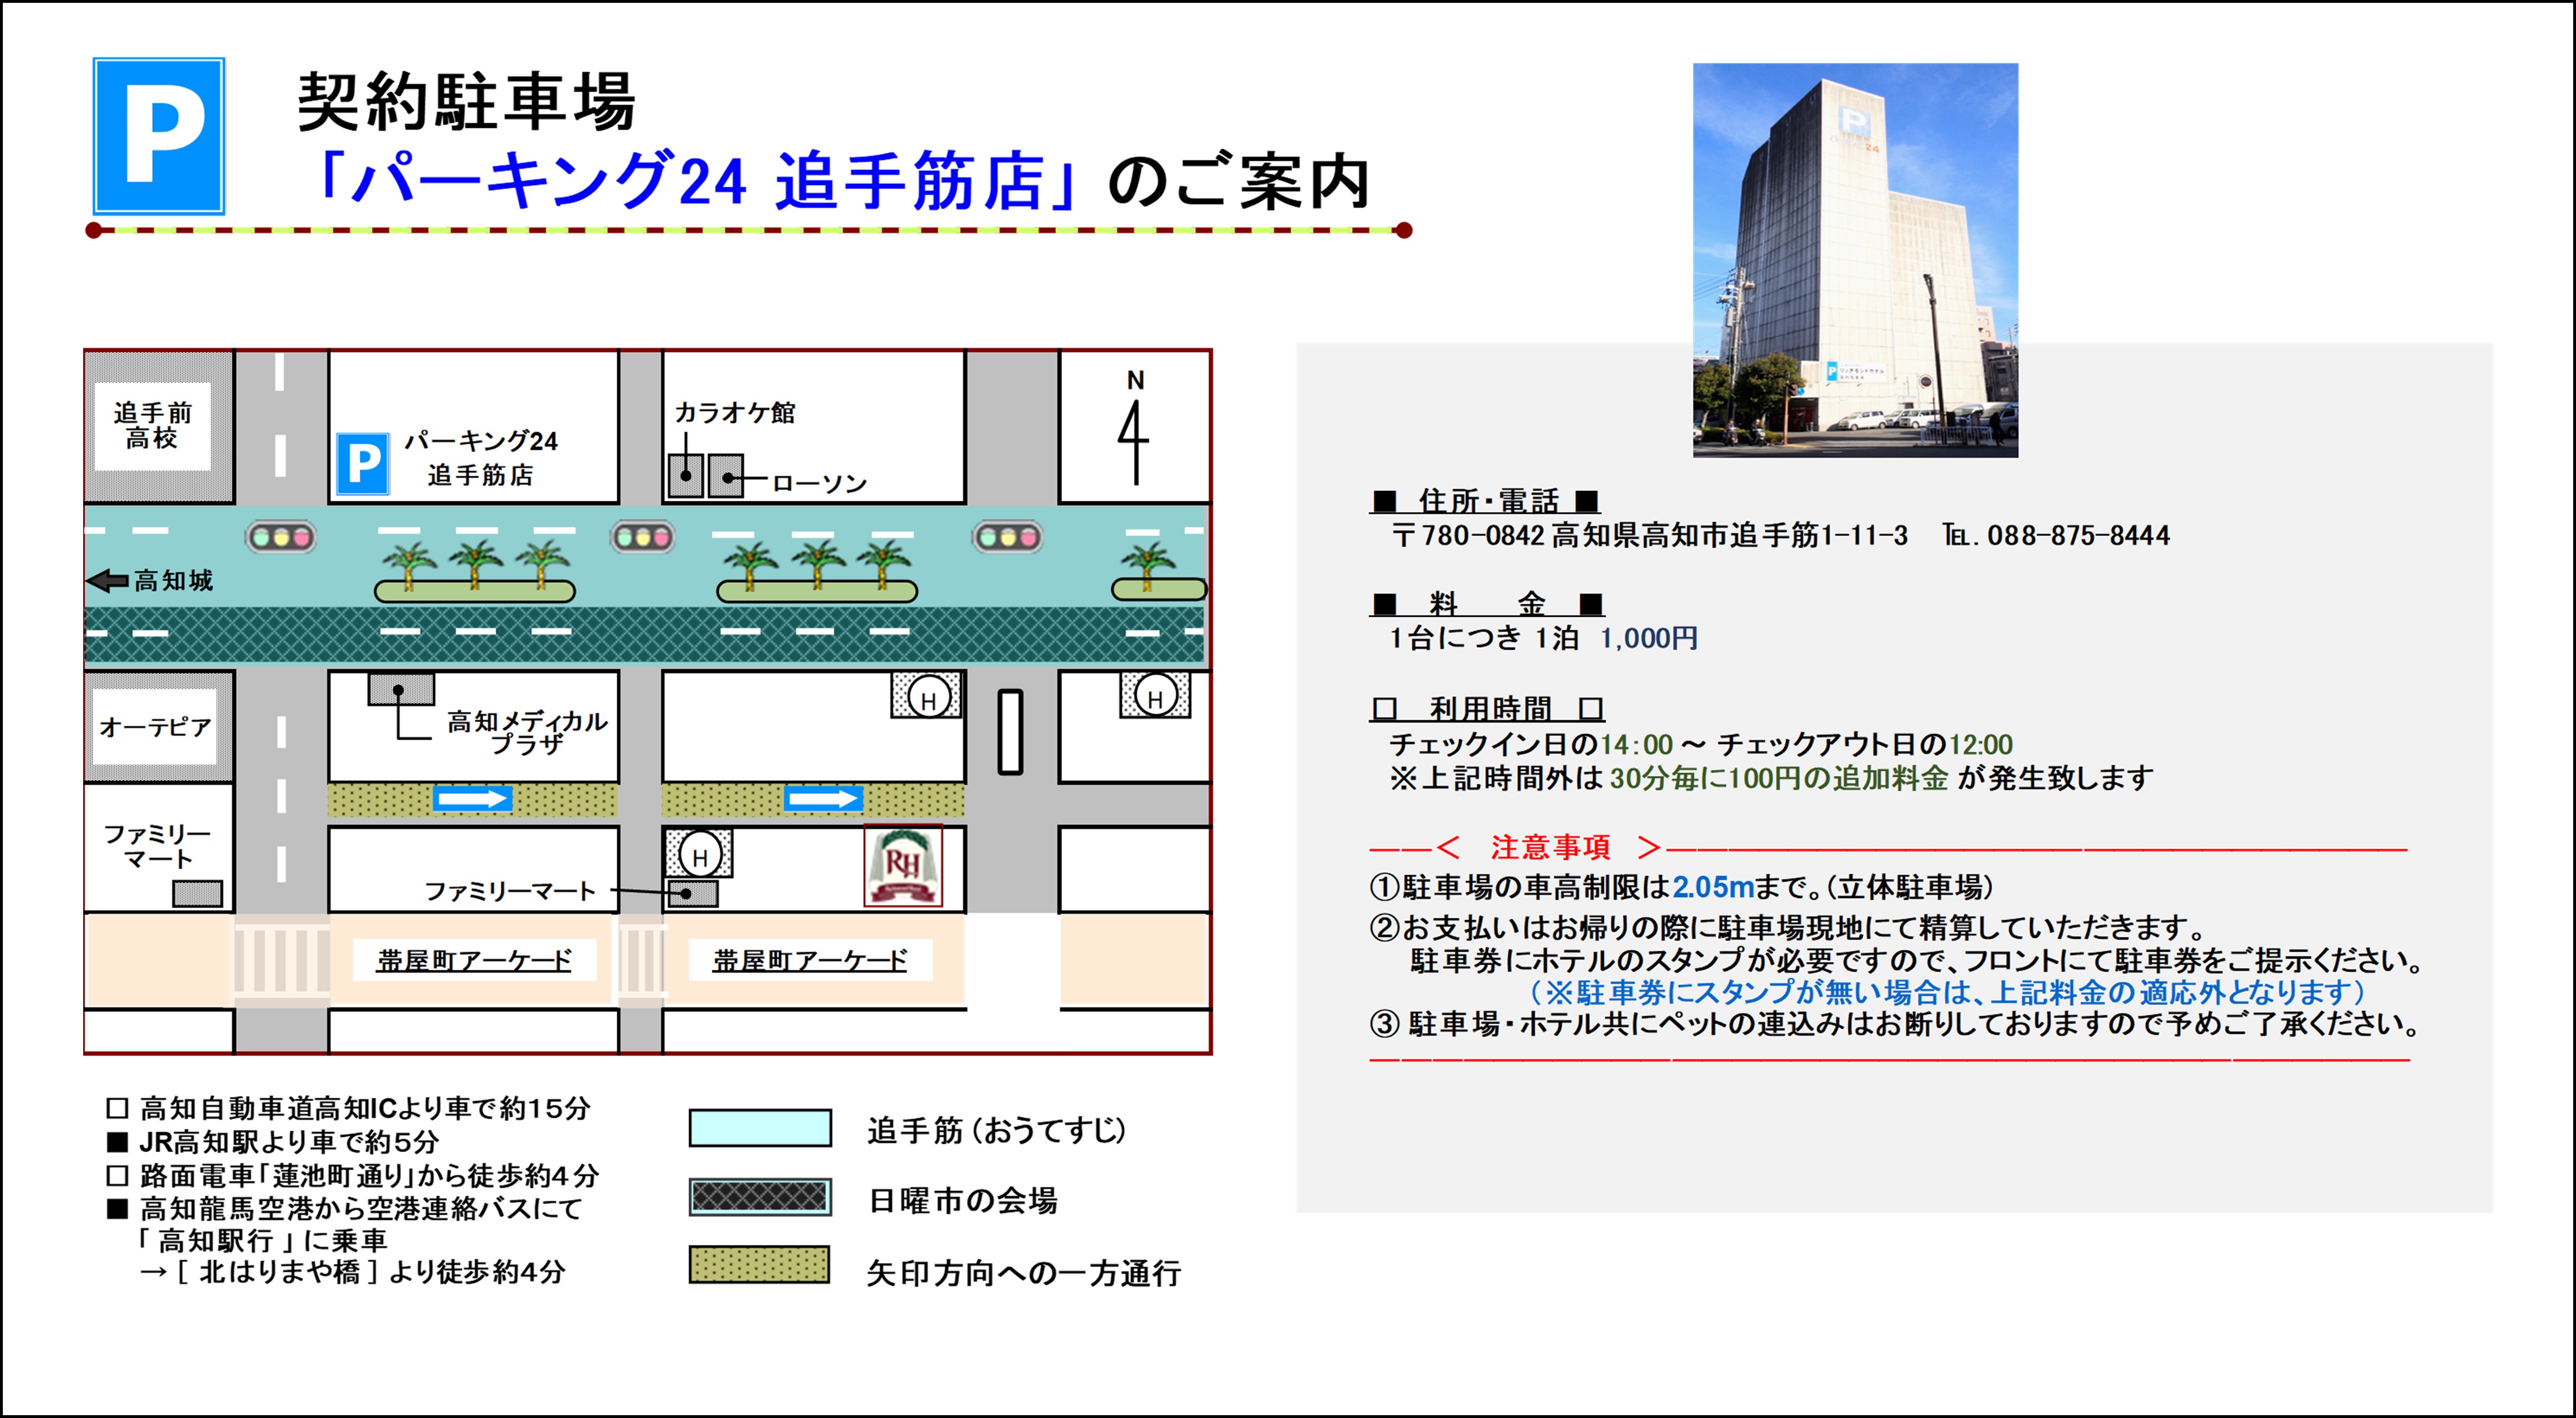This screenshot has height=1418, width=2576.
Task: Click the カラオケ館 marker square
Action: (x=685, y=476)
